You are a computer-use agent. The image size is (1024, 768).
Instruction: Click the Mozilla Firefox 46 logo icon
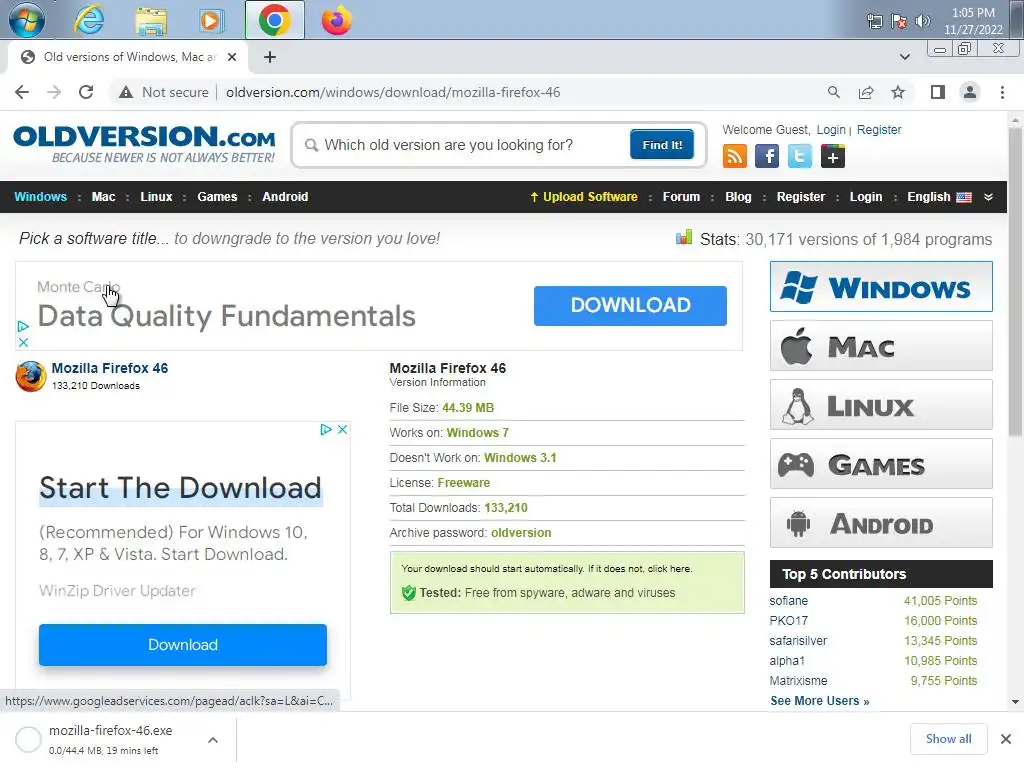point(31,376)
